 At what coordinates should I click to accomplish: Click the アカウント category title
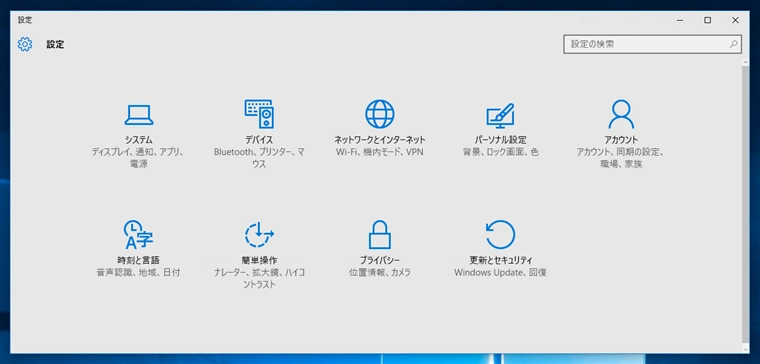621,140
